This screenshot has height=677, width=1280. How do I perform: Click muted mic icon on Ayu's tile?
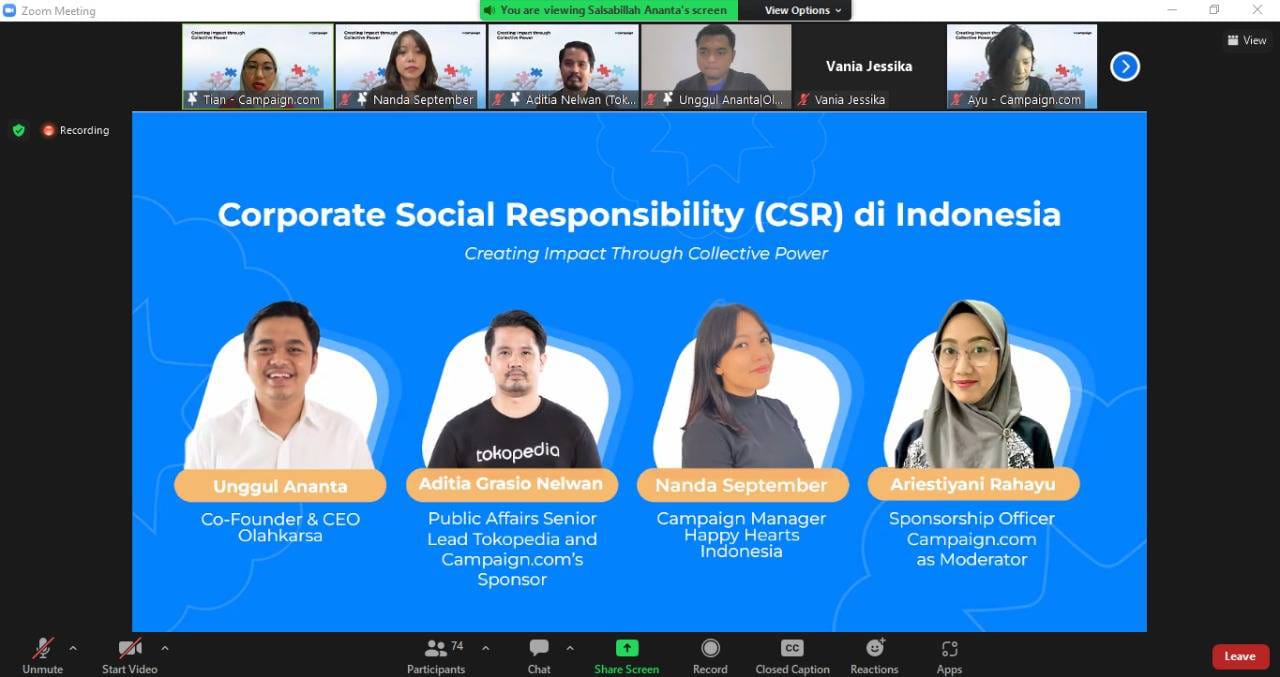(x=957, y=99)
